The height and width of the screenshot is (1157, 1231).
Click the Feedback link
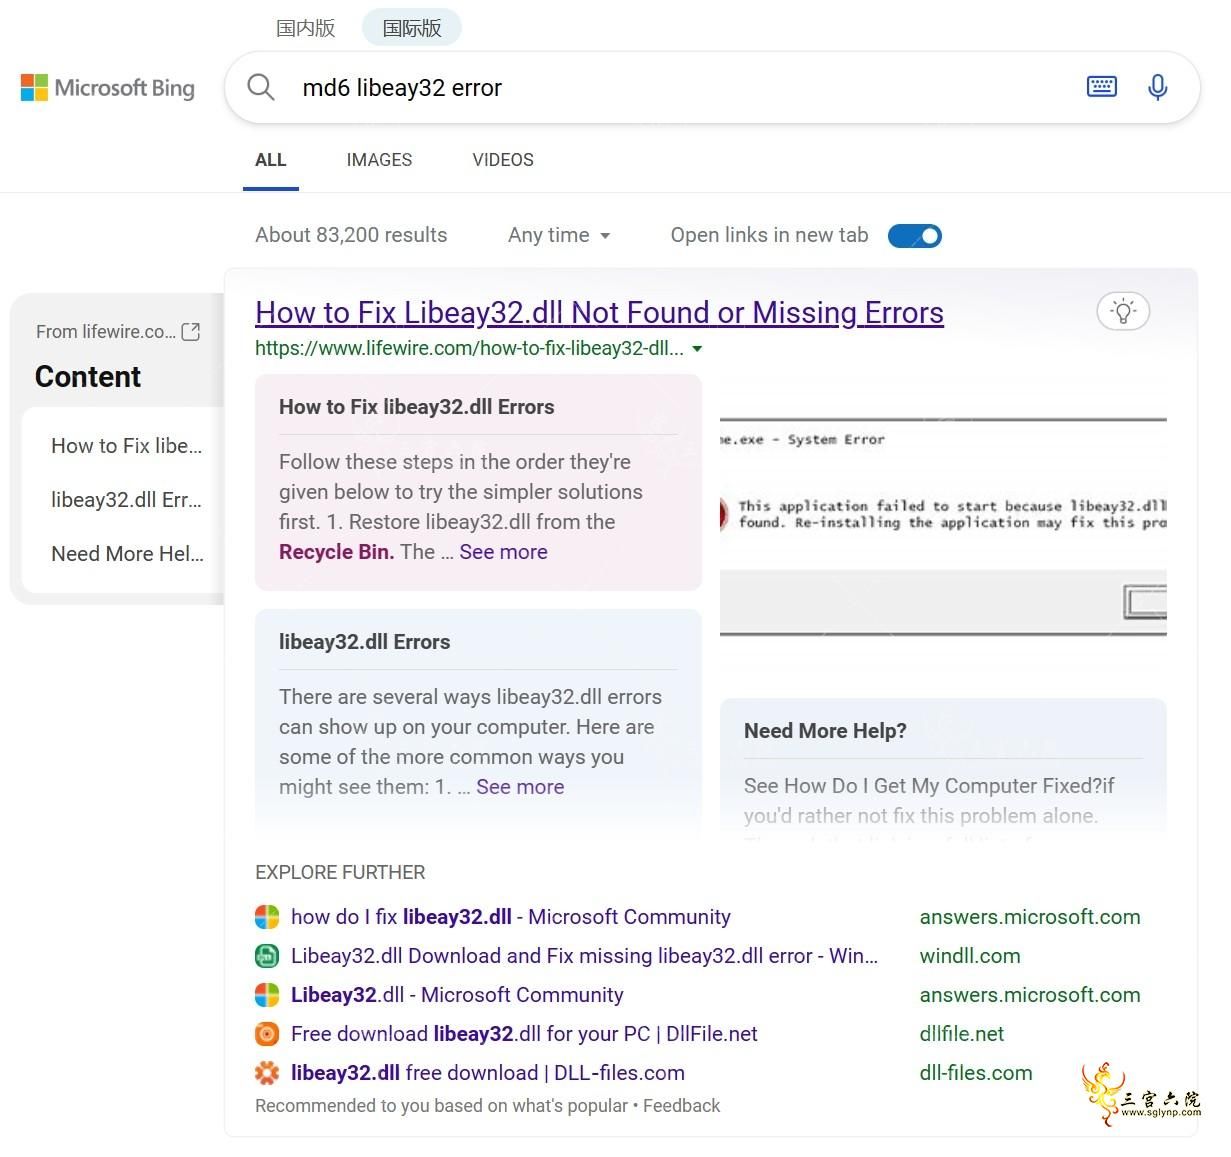tap(681, 1106)
